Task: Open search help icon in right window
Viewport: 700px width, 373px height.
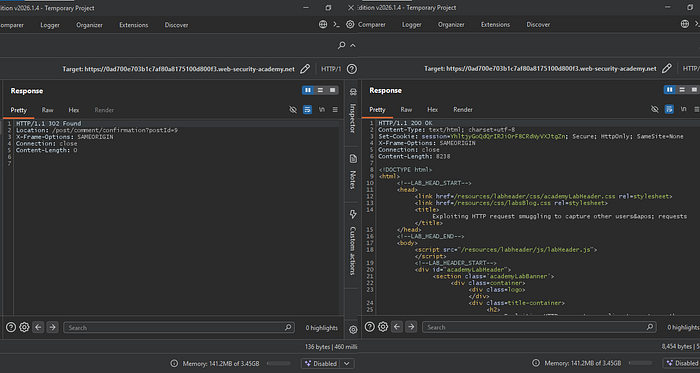Action: (x=370, y=327)
